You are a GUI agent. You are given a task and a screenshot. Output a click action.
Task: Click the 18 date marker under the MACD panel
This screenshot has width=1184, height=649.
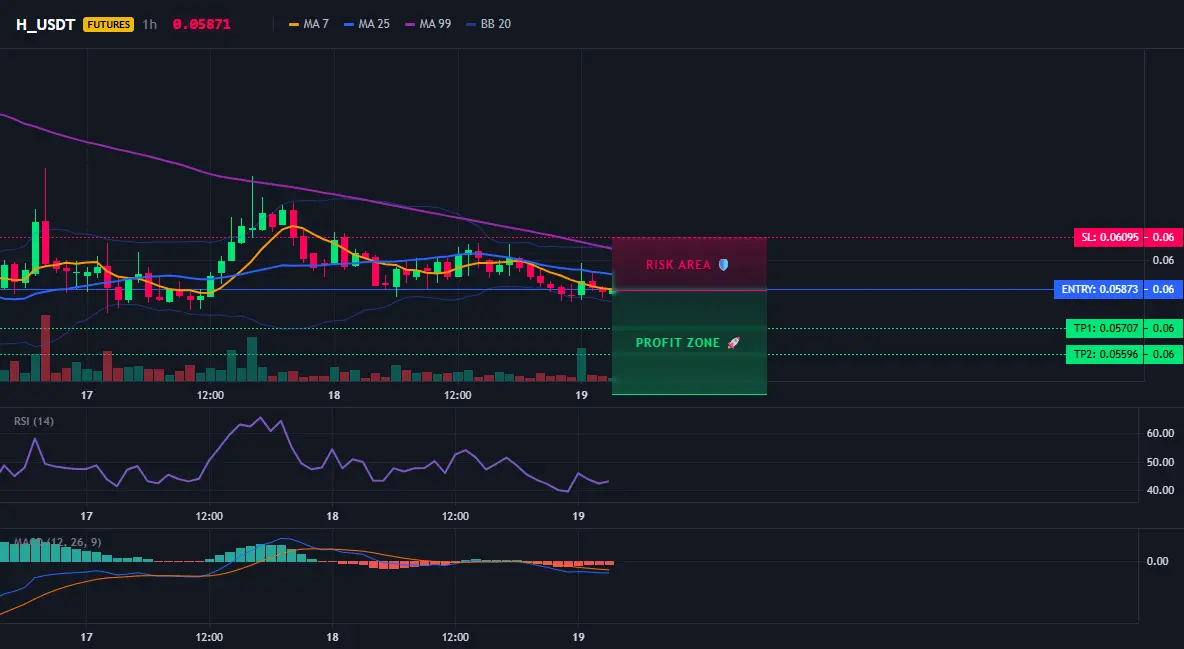click(x=332, y=637)
